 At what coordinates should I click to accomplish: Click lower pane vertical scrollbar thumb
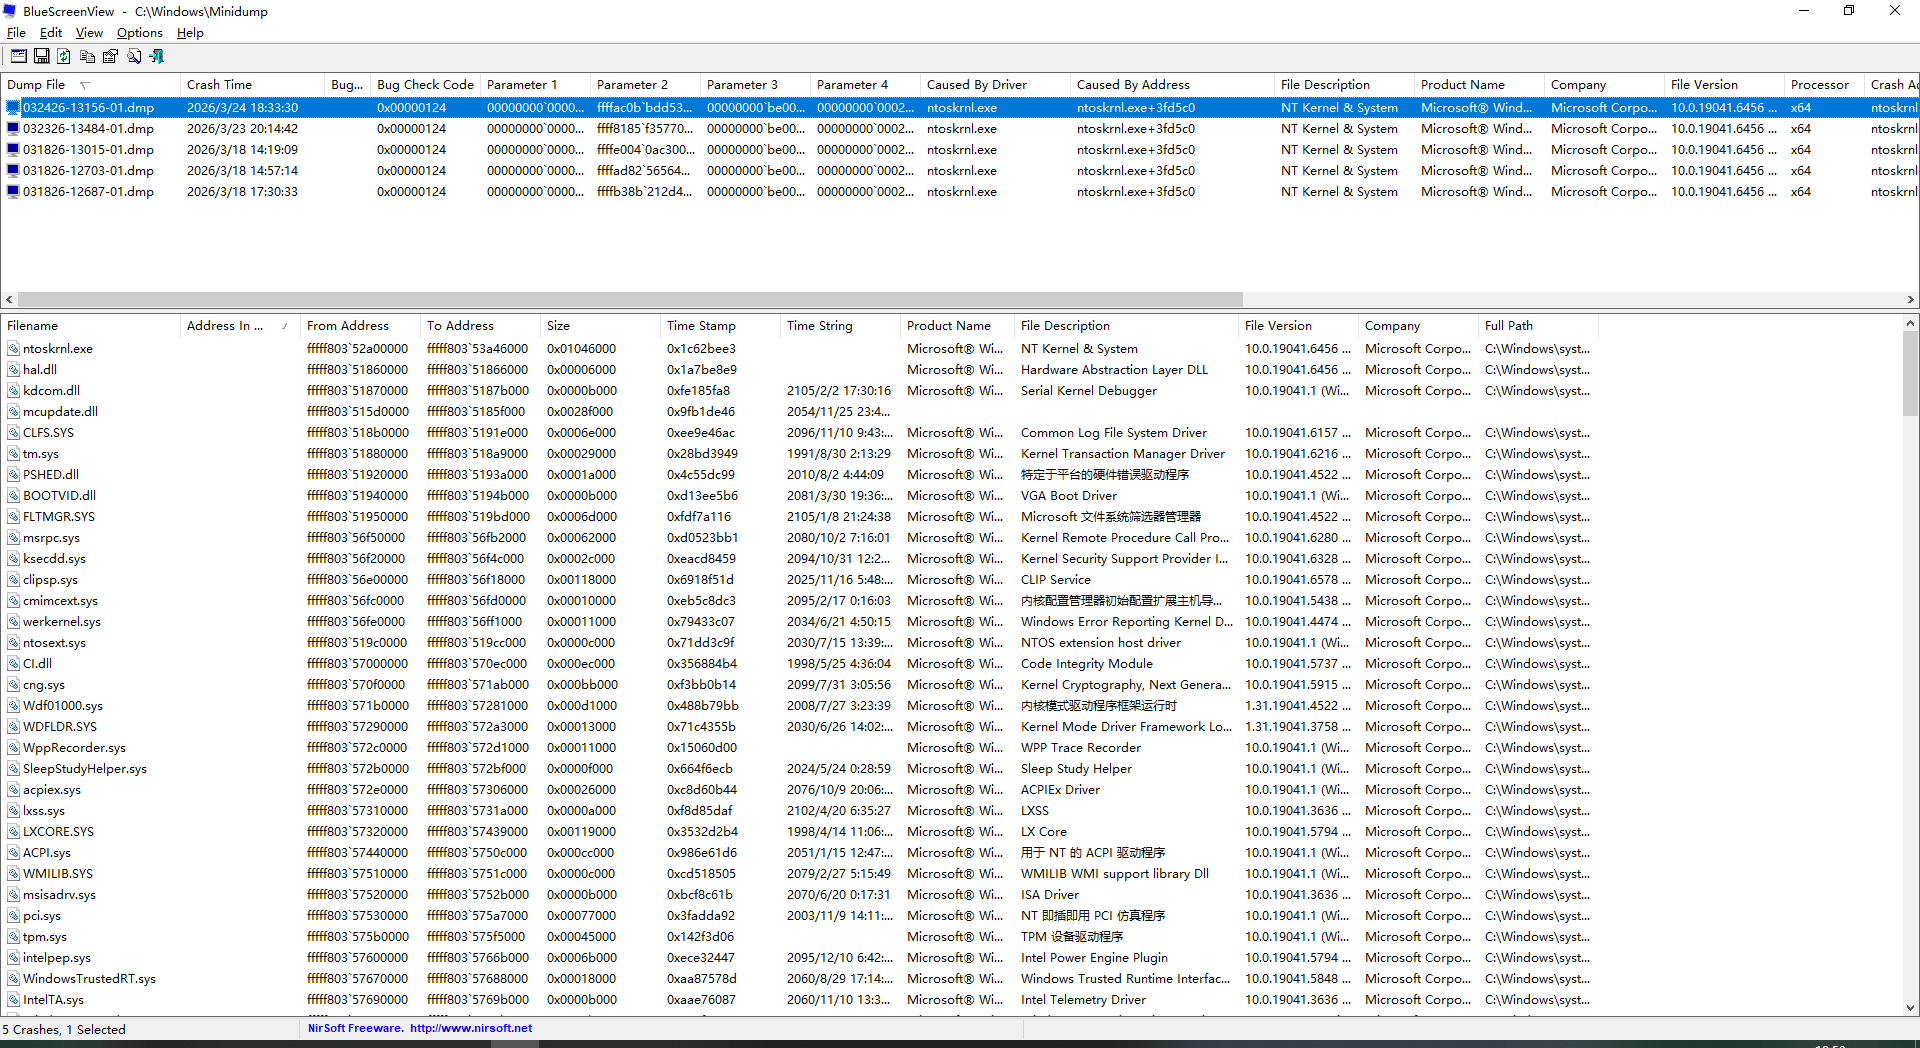pos(1910,374)
